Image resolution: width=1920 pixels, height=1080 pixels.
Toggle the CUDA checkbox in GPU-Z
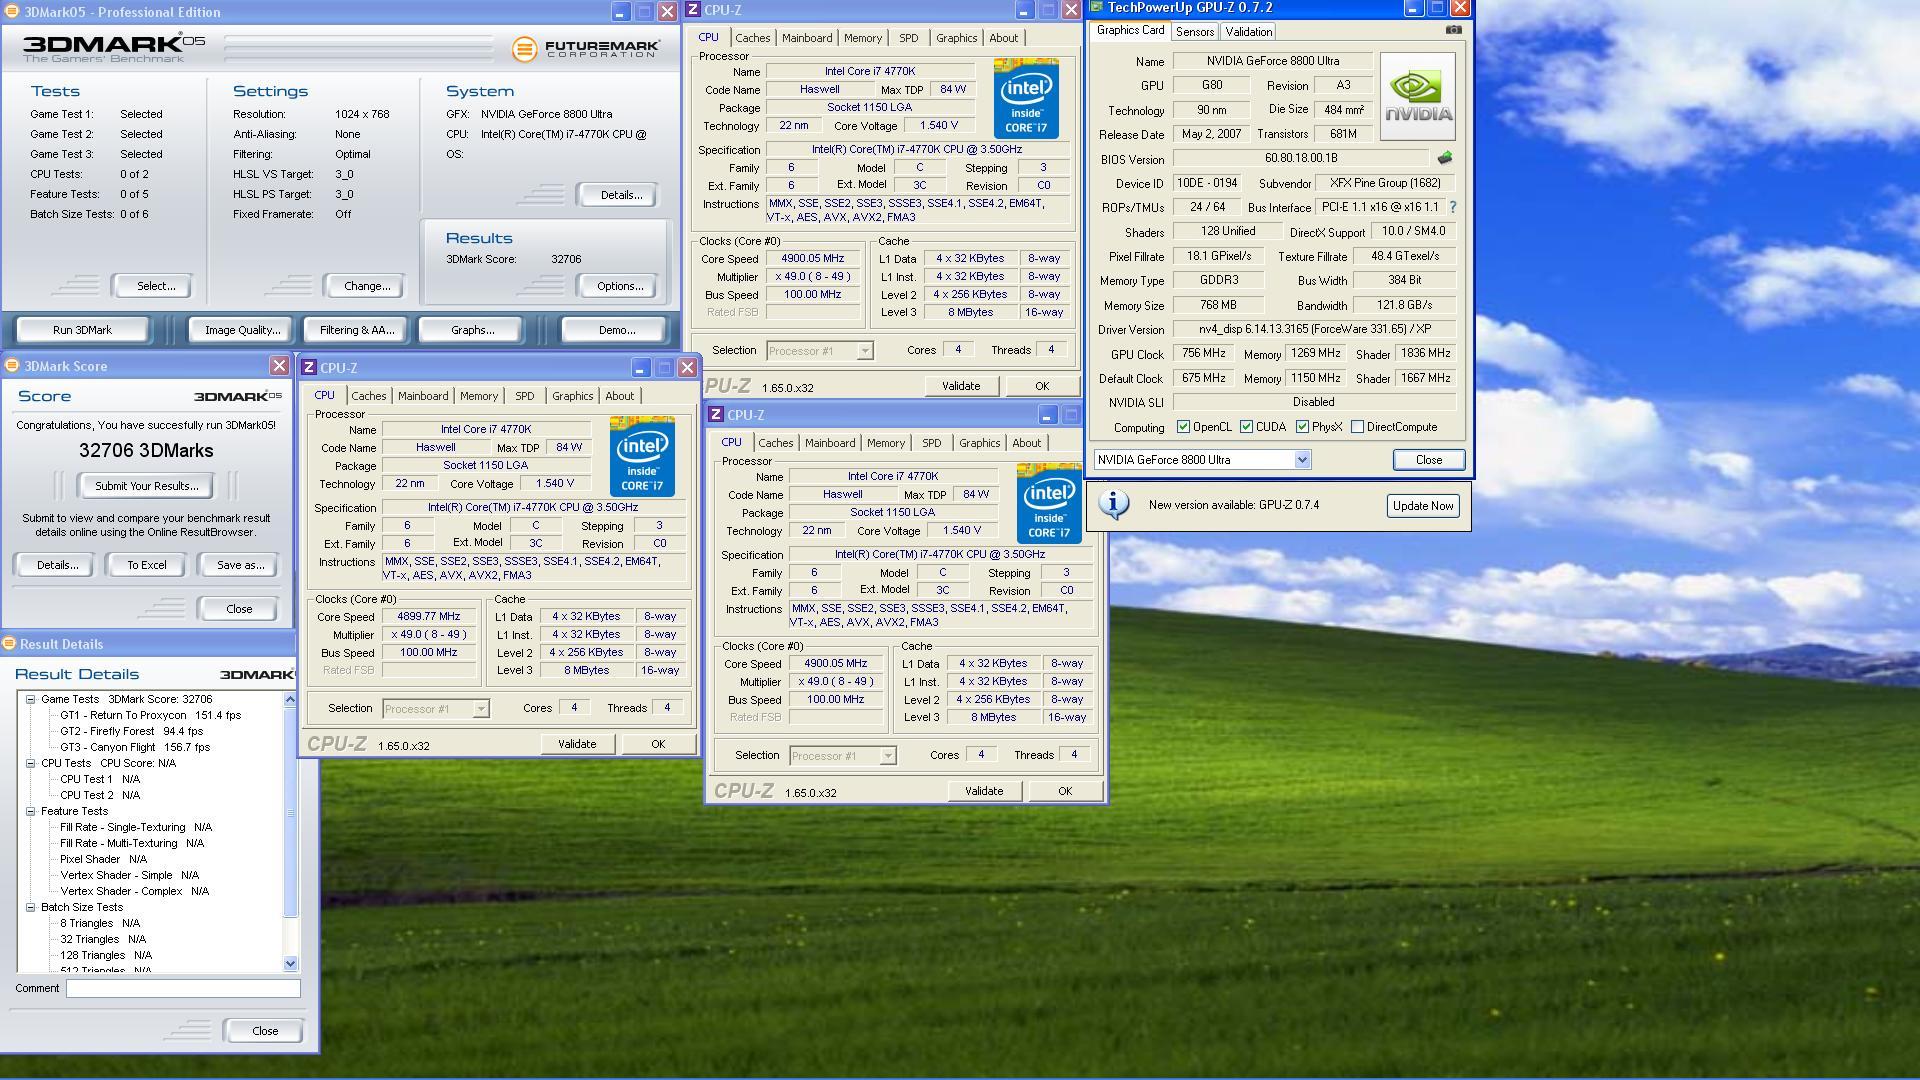[x=1246, y=427]
